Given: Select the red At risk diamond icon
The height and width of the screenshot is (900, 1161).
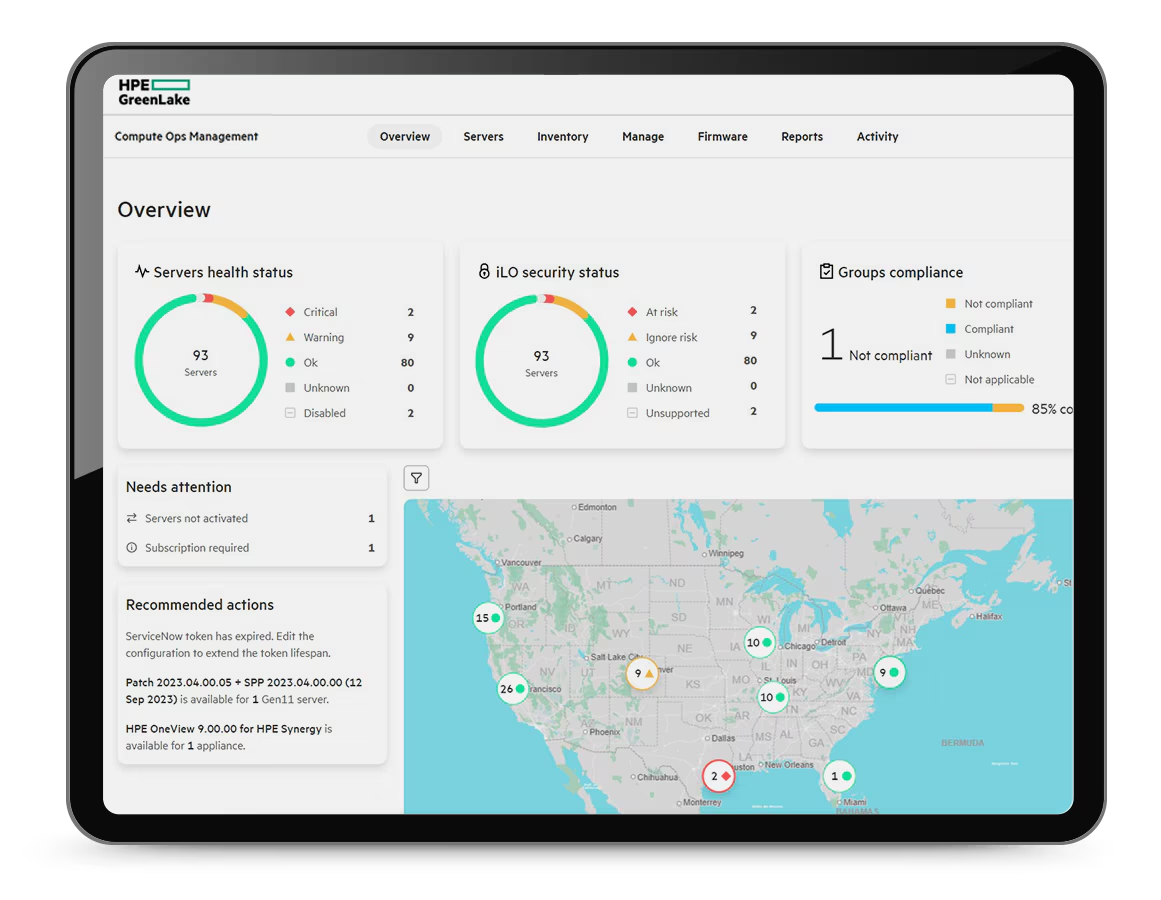Looking at the screenshot, I should 632,312.
